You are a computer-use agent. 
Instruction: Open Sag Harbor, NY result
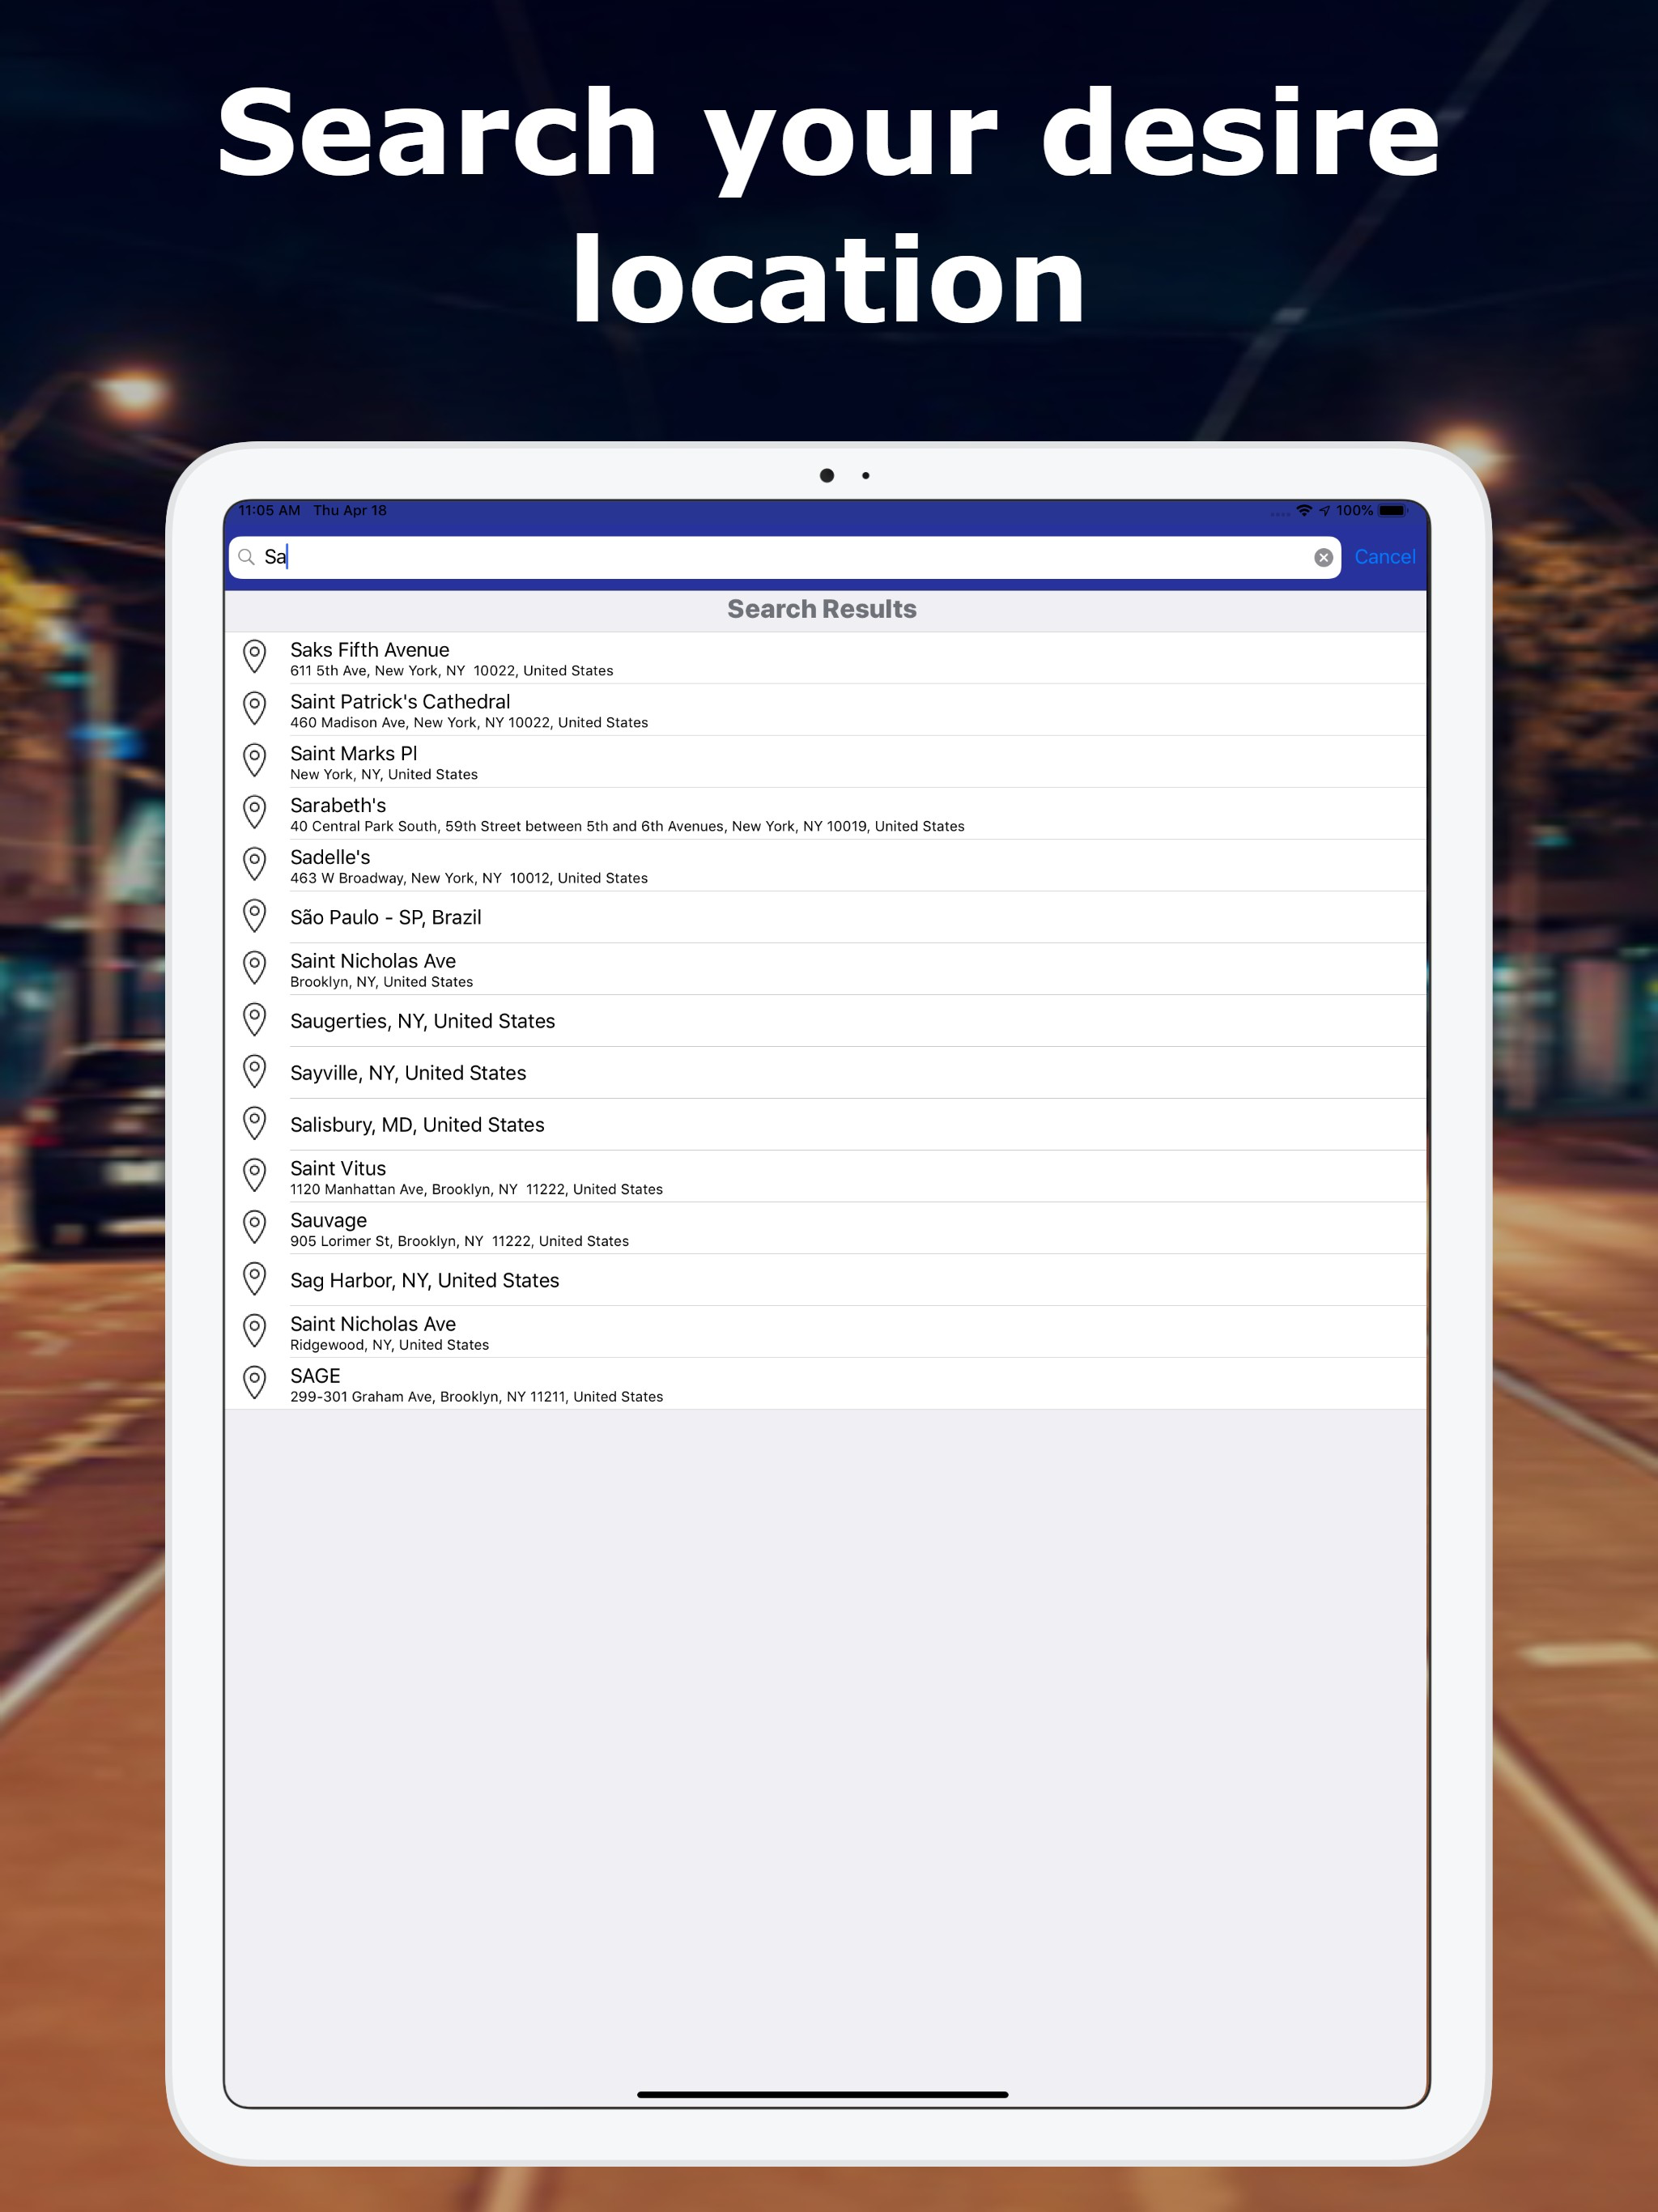pos(424,1280)
